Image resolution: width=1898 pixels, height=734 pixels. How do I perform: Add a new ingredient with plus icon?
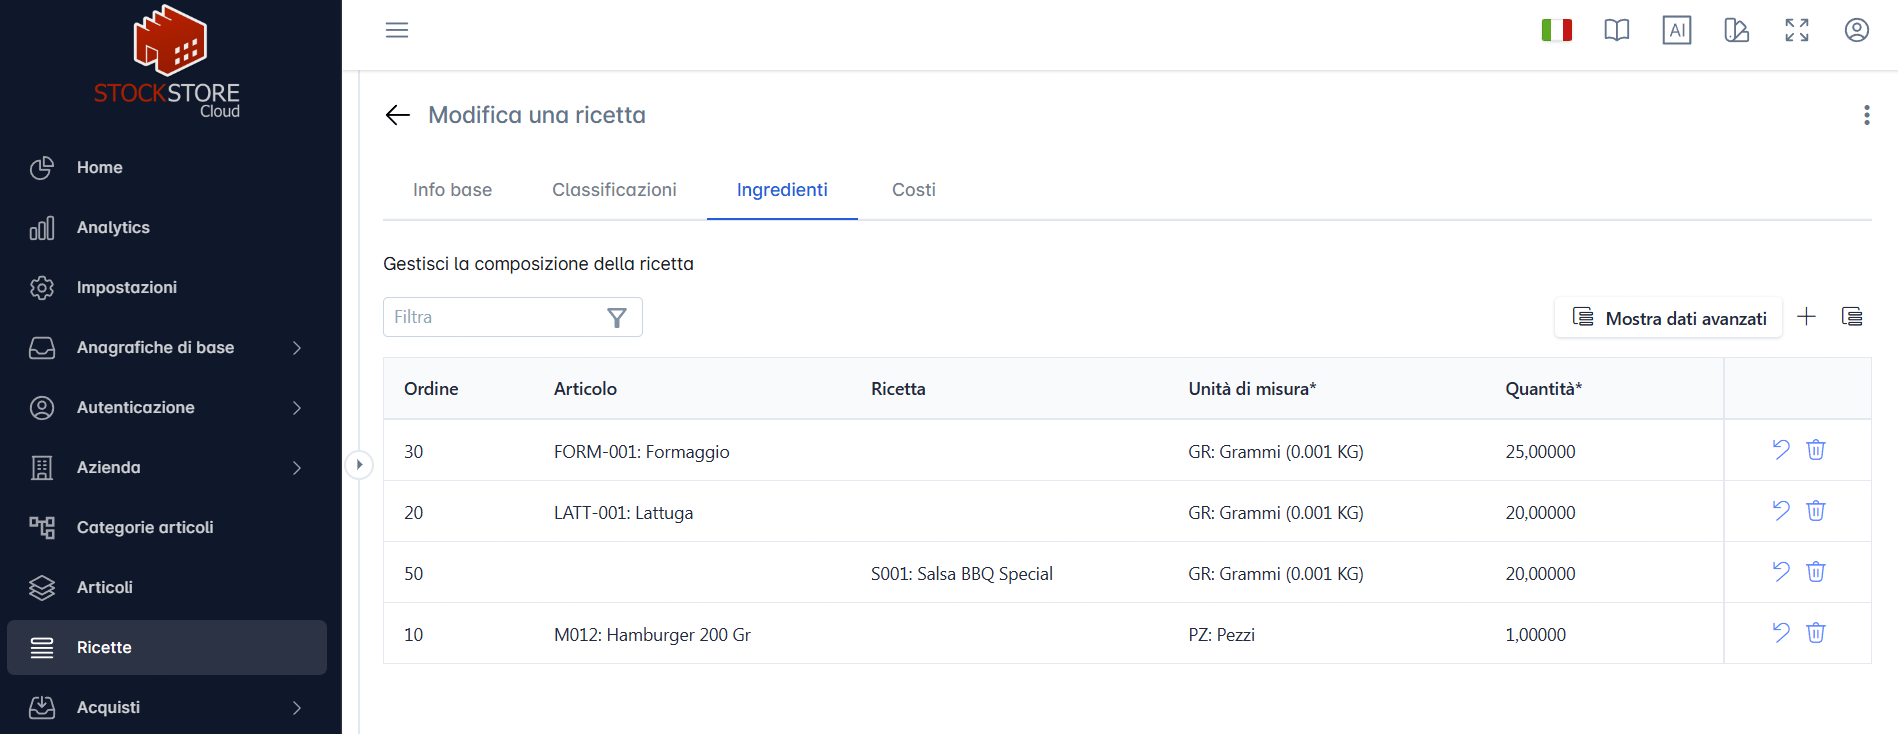[1806, 317]
